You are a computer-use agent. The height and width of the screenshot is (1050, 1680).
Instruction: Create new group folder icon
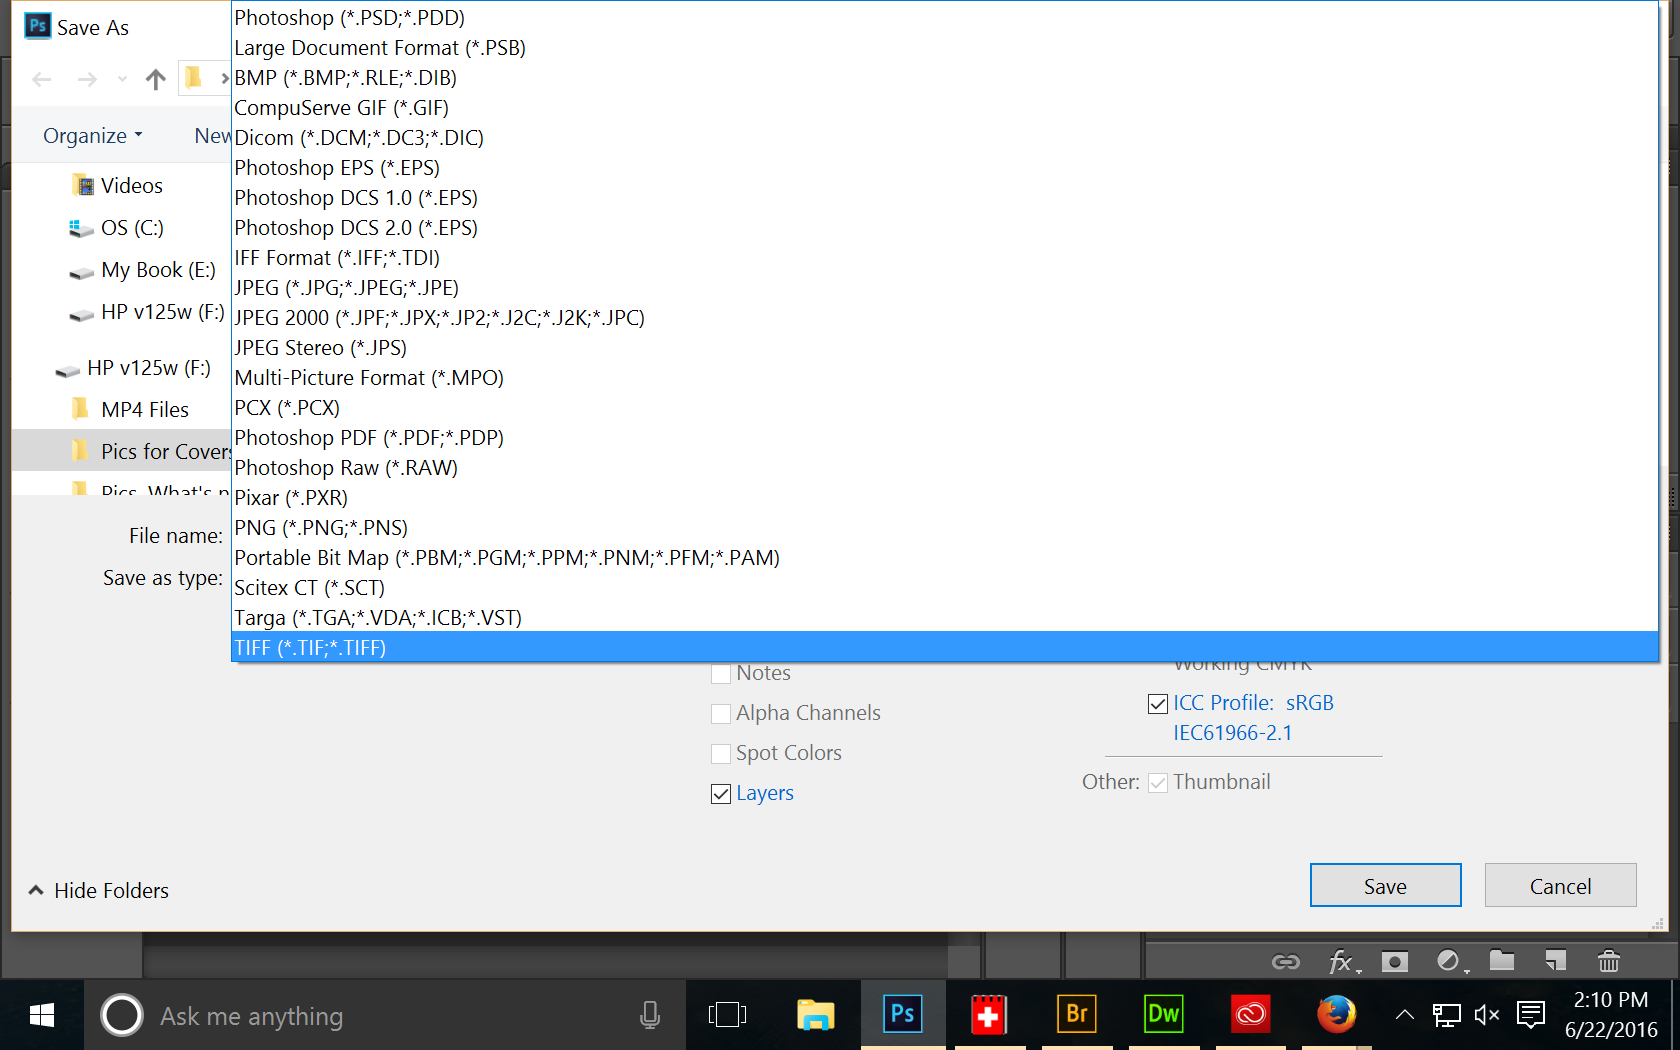tap(1502, 962)
